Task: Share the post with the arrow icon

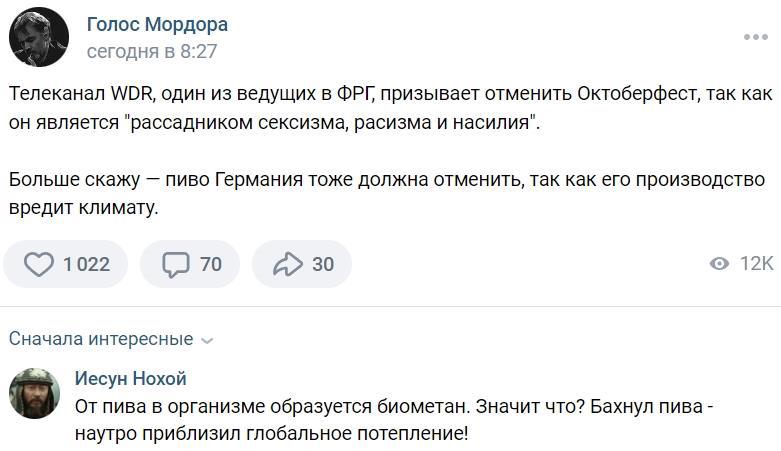Action: pyautogui.click(x=288, y=264)
